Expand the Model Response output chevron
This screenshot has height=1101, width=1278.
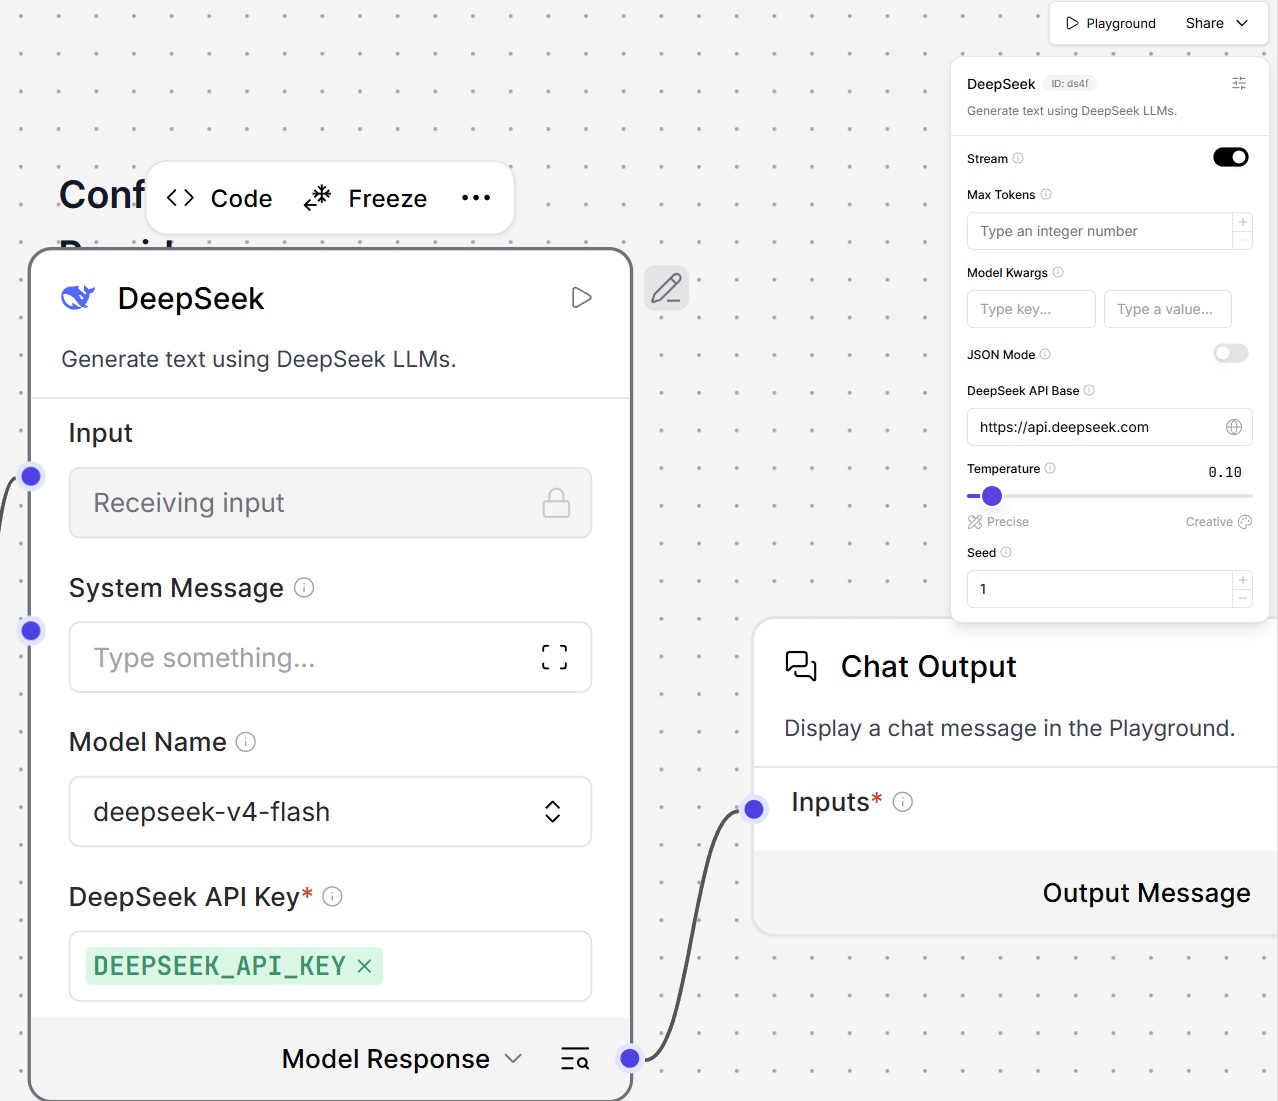[513, 1058]
